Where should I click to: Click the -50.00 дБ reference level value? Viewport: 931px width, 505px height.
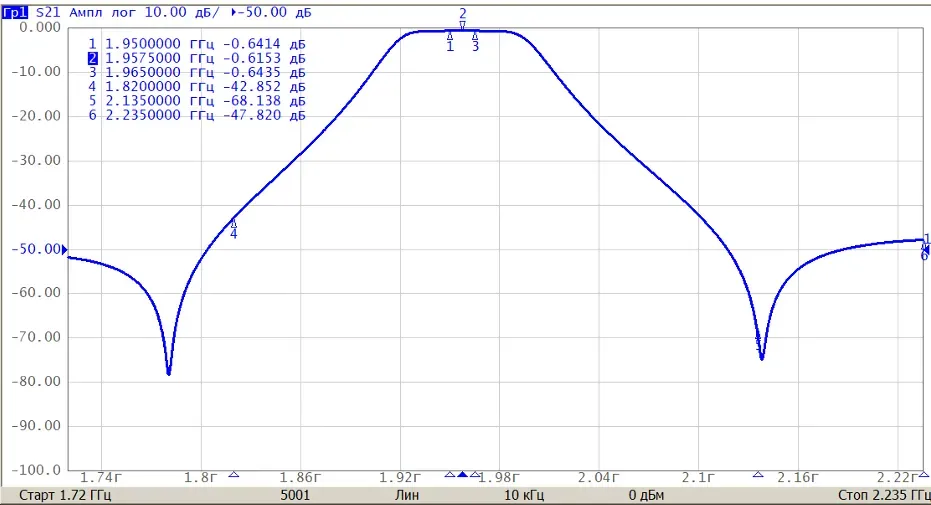click(274, 12)
